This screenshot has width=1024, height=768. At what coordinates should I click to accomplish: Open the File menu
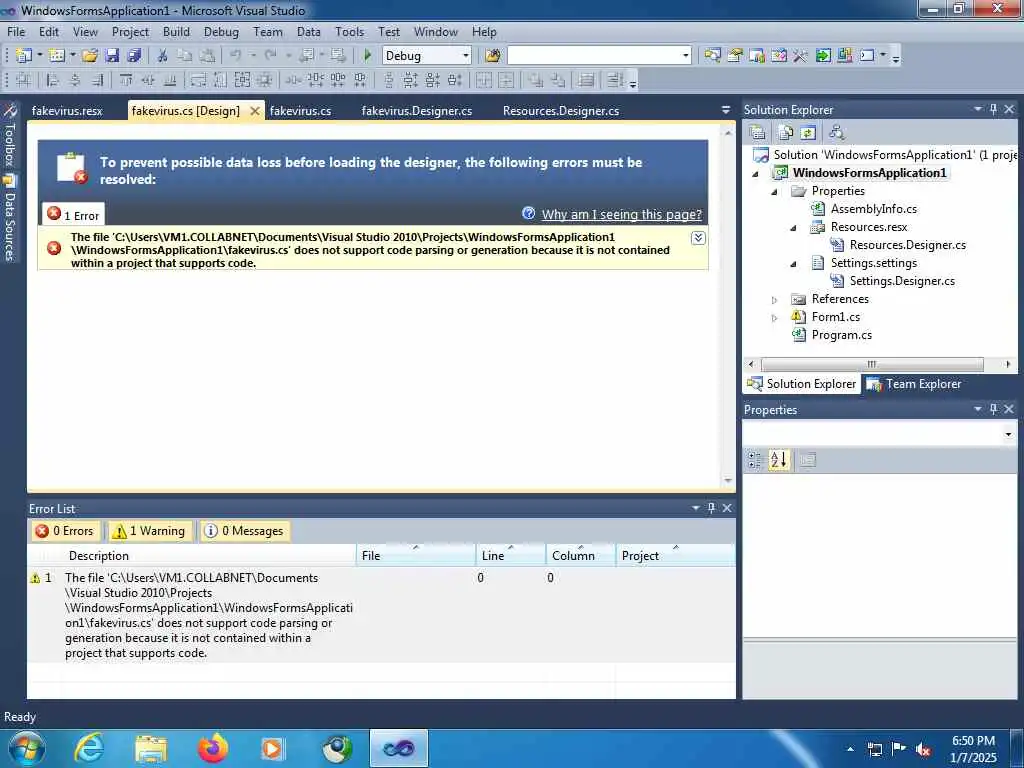click(x=16, y=31)
